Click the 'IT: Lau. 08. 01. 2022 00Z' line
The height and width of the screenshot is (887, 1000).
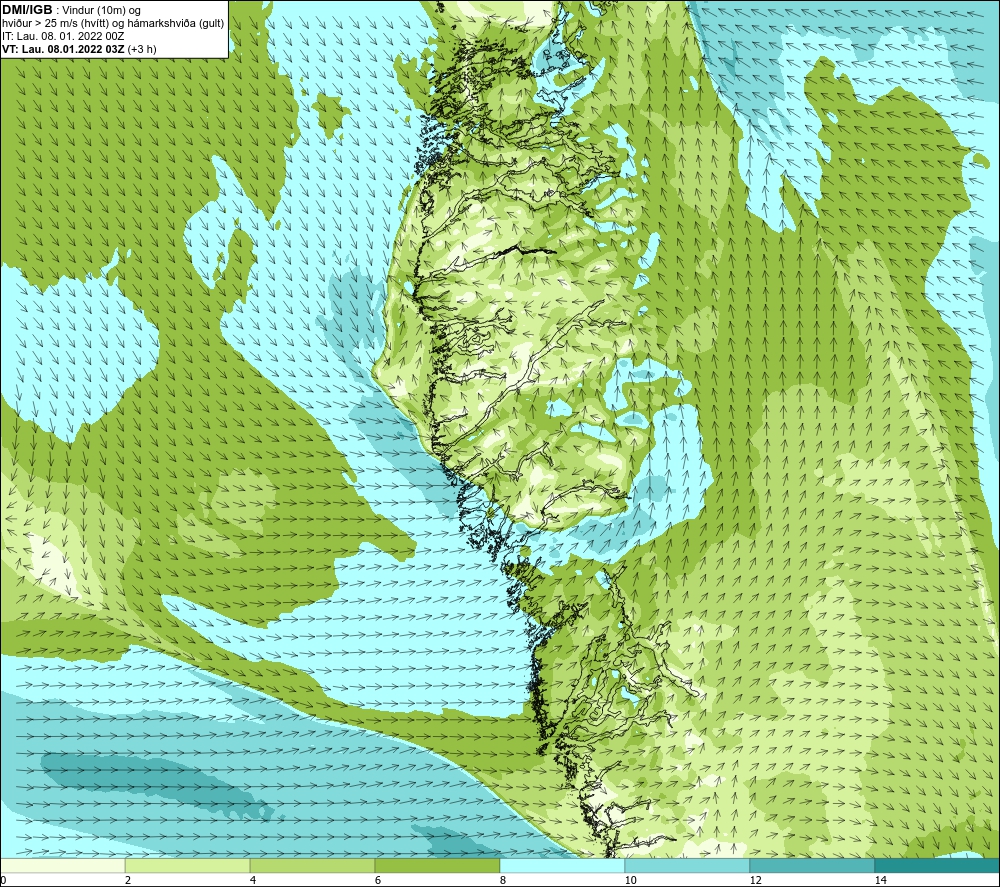64,36
